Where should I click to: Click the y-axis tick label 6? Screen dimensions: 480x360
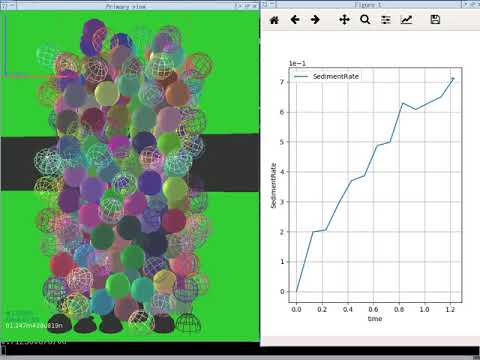point(282,112)
